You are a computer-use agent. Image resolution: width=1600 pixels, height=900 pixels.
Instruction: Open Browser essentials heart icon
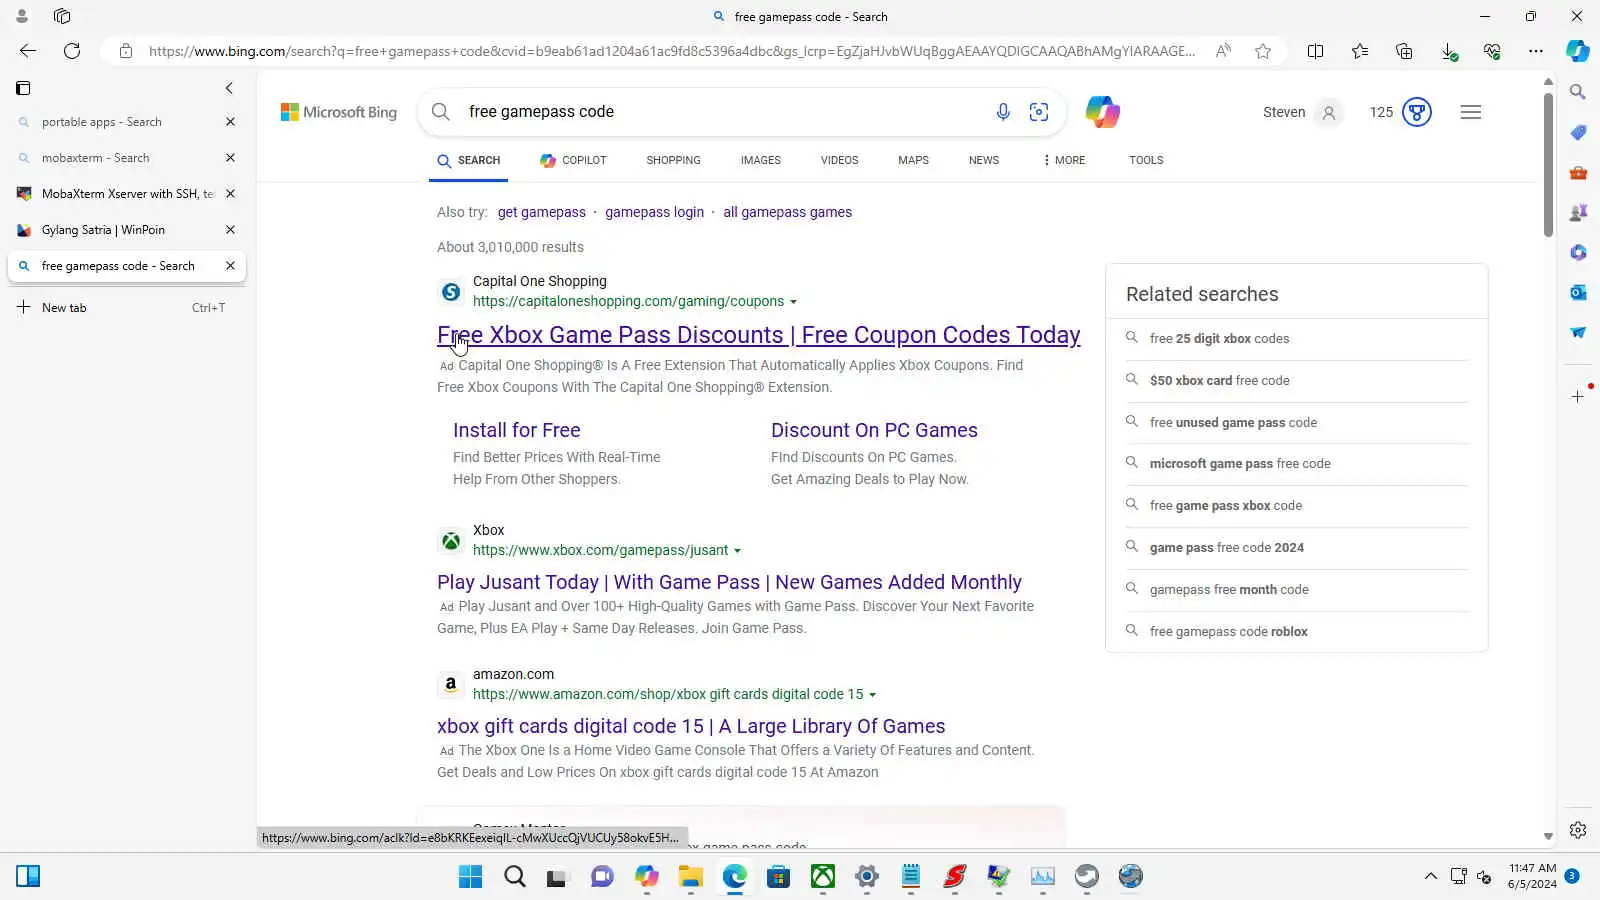click(x=1492, y=51)
